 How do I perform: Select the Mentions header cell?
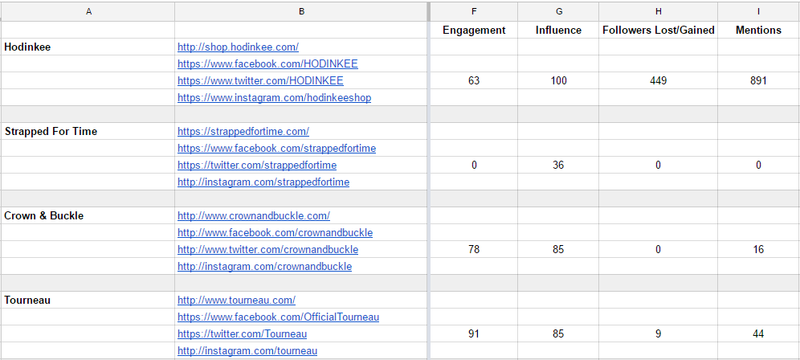[758, 30]
